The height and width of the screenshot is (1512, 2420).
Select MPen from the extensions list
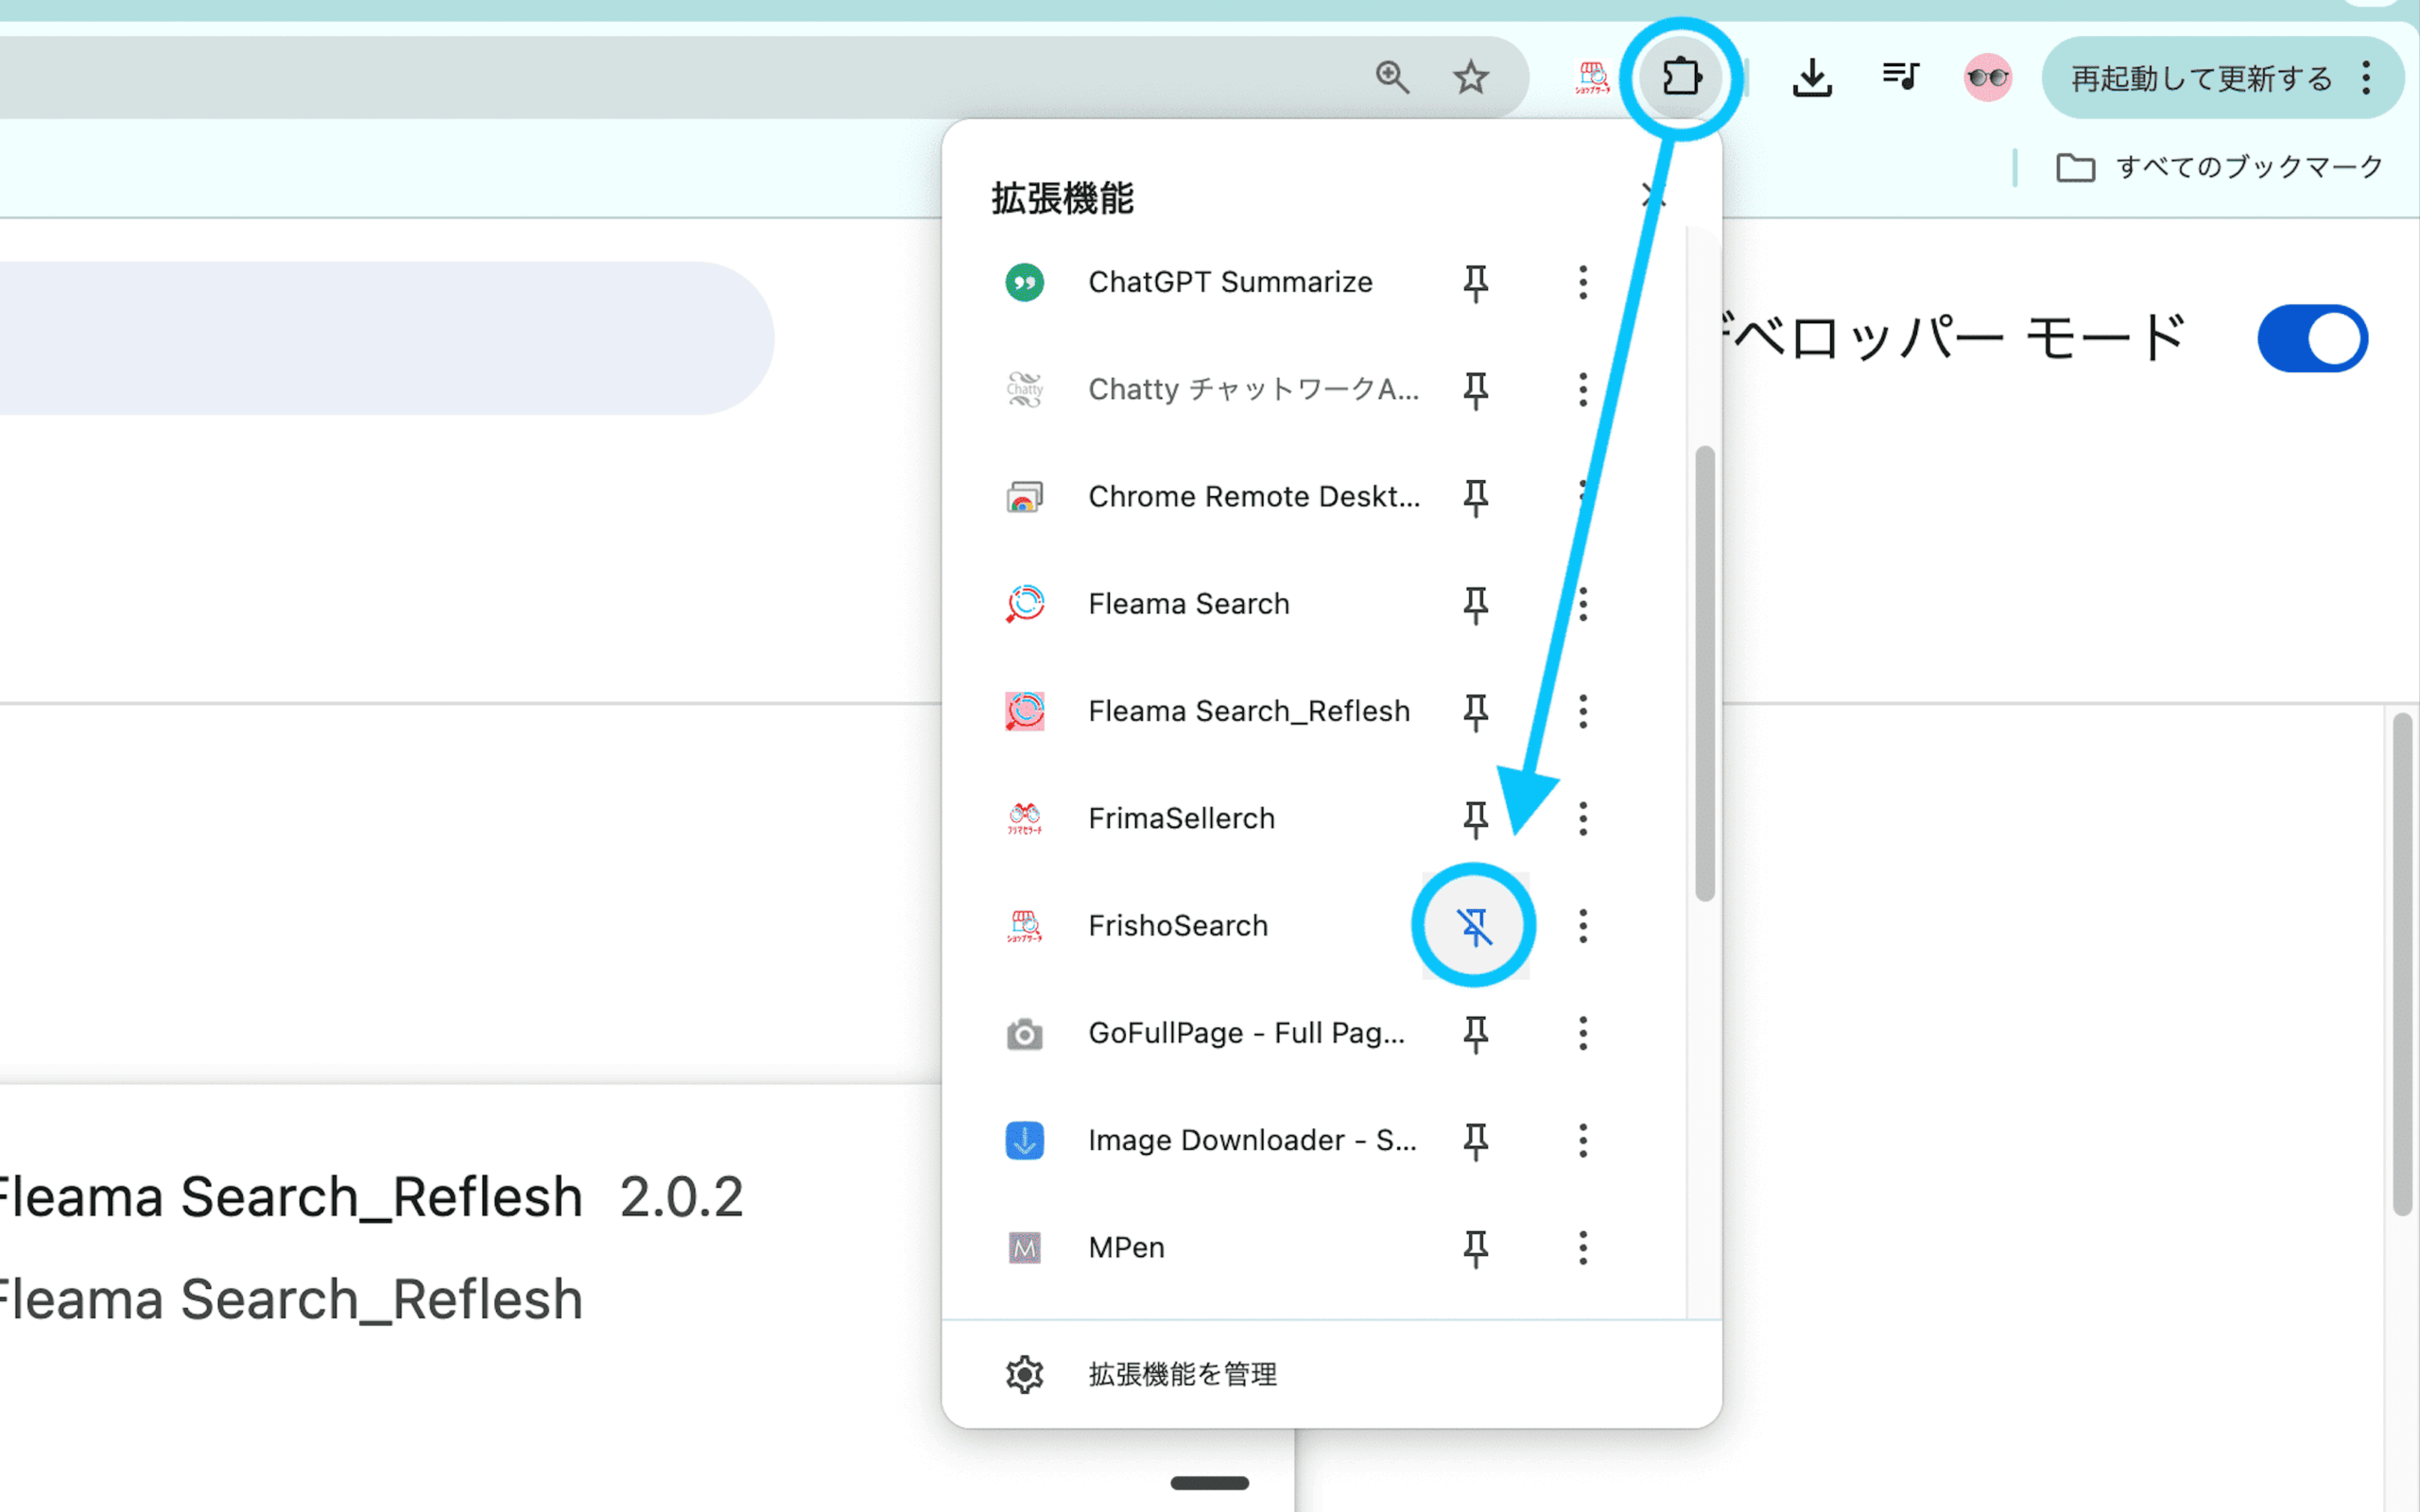1126,1248
